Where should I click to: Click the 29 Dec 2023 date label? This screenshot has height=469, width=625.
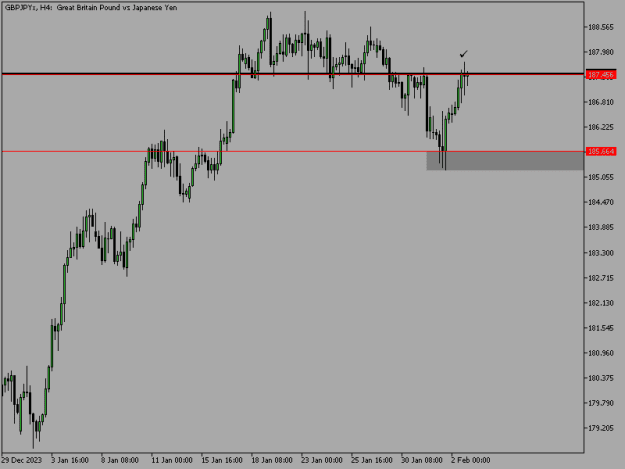pyautogui.click(x=22, y=460)
